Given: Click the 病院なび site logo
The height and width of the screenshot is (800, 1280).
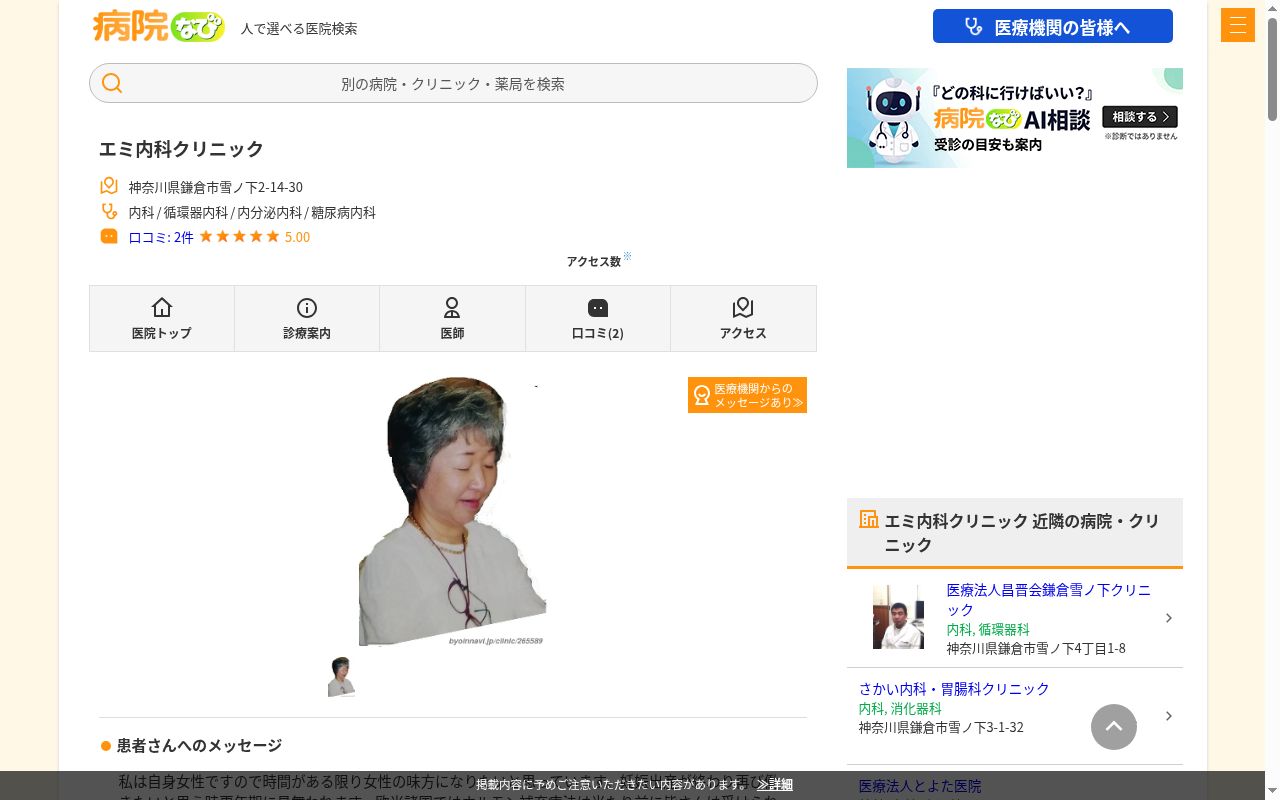Looking at the screenshot, I should click(158, 26).
